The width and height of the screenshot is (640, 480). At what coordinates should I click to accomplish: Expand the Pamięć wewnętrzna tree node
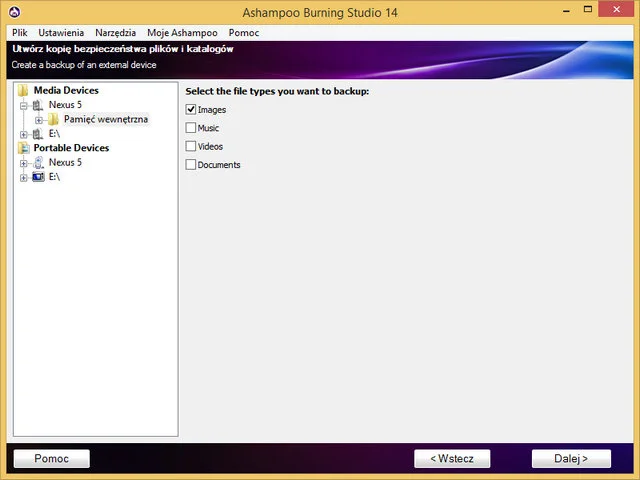39,120
